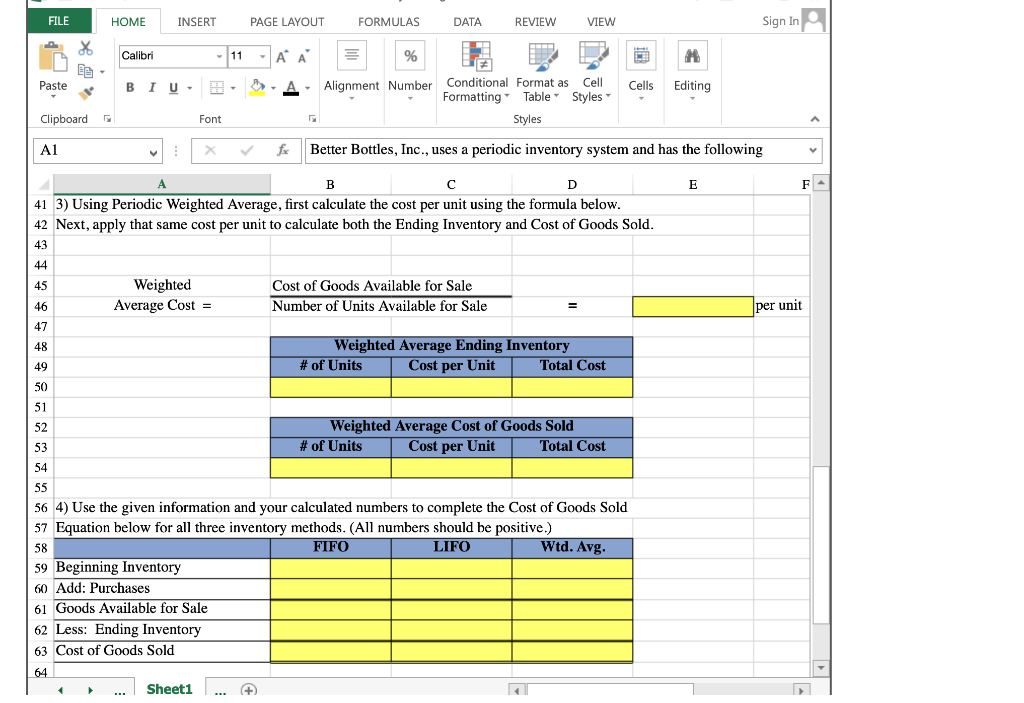Add a new sheet with the plus button
The height and width of the screenshot is (703, 1024).
248,689
